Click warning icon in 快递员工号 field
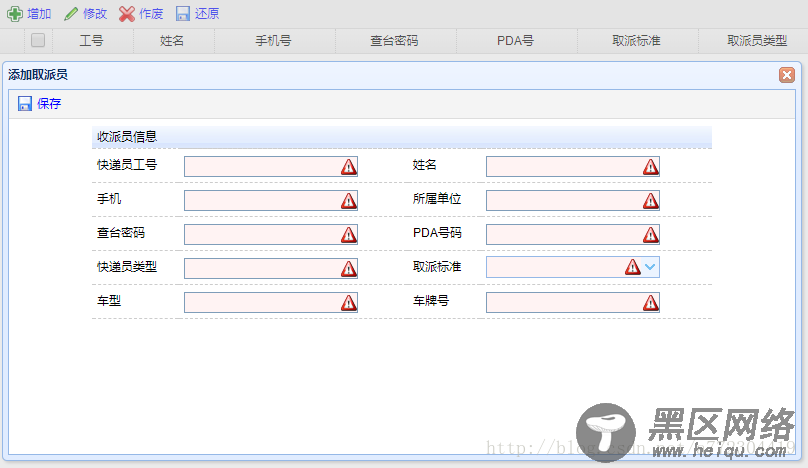This screenshot has height=468, width=808. click(x=349, y=167)
